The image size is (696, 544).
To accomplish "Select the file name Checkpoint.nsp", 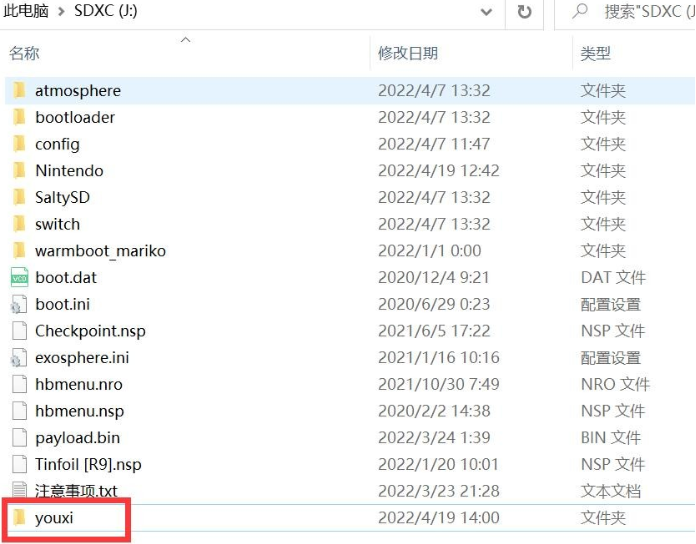I will pos(91,331).
